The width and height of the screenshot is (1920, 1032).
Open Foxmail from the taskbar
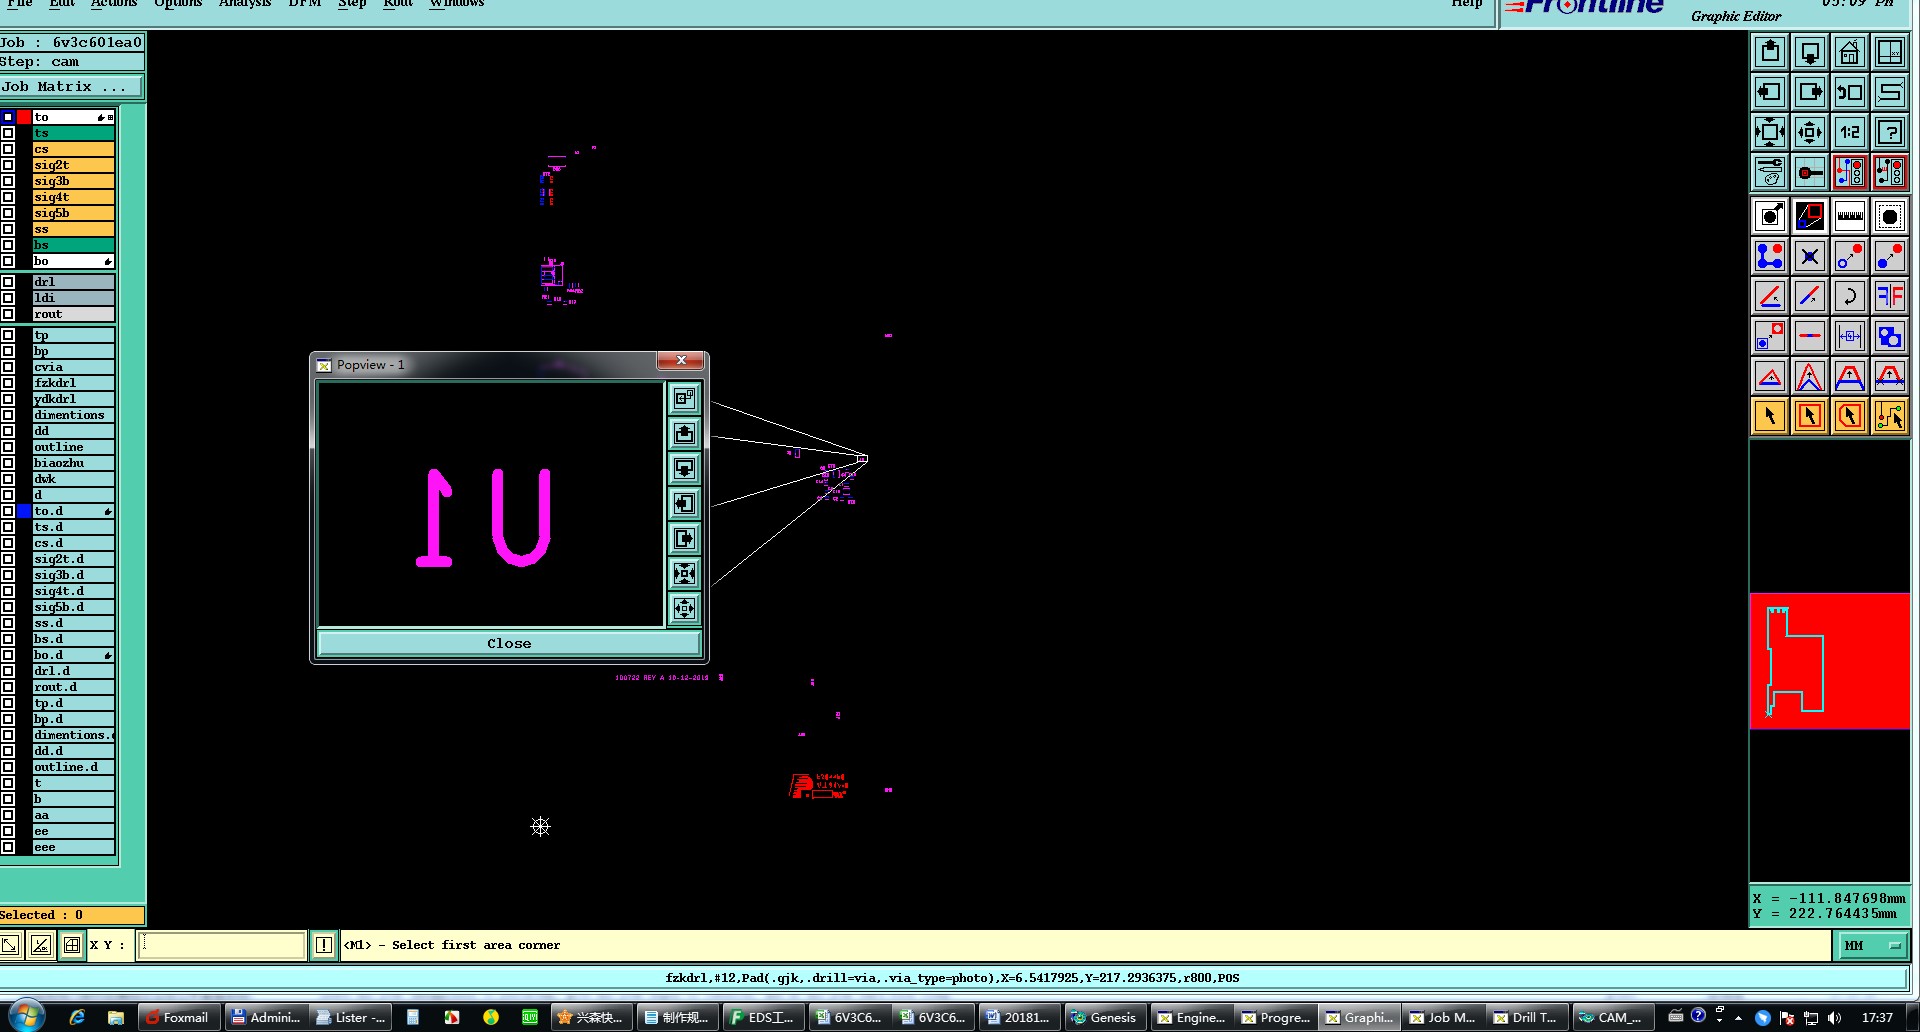pyautogui.click(x=178, y=1017)
